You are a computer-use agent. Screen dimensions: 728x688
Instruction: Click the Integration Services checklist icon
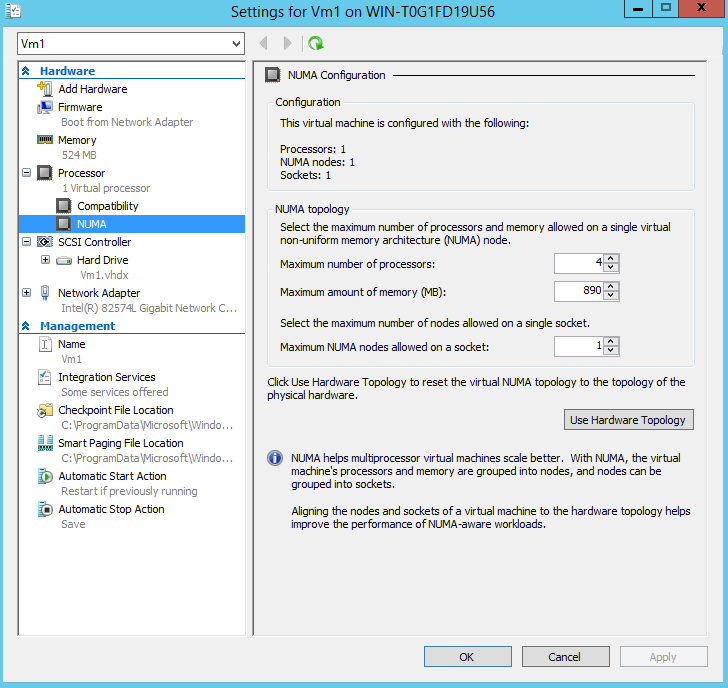click(45, 377)
